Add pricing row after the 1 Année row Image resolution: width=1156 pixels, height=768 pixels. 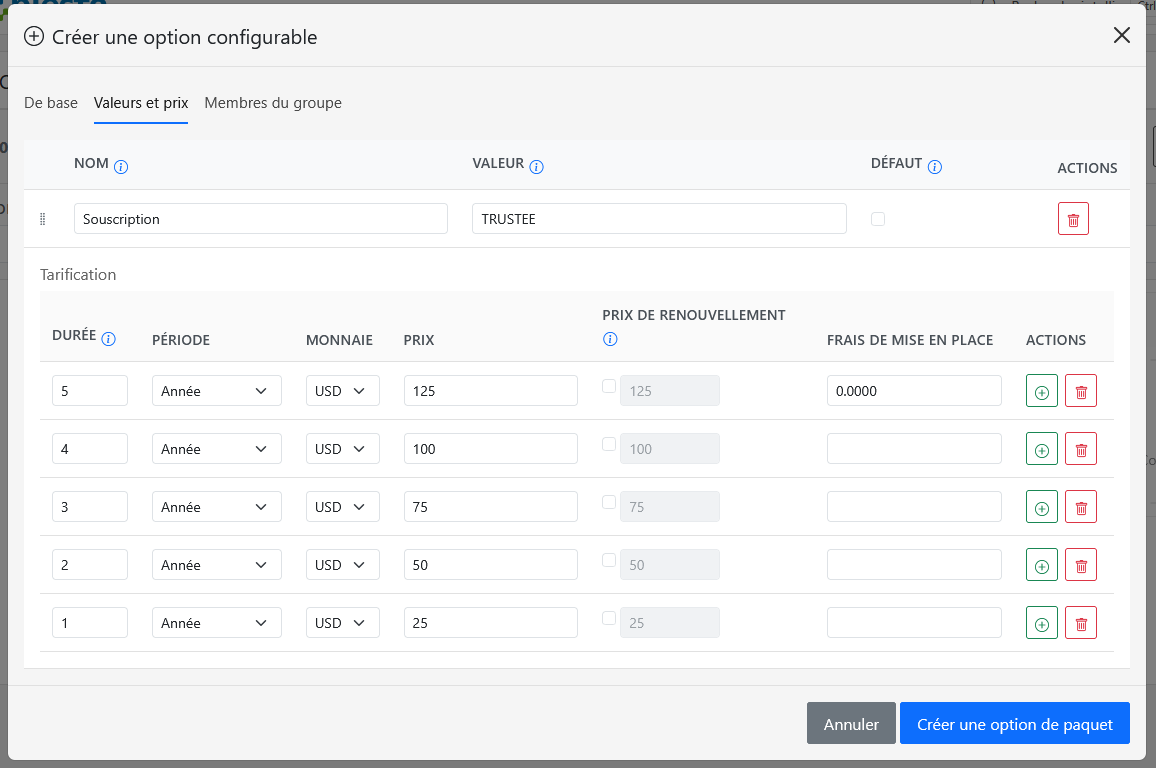point(1042,624)
